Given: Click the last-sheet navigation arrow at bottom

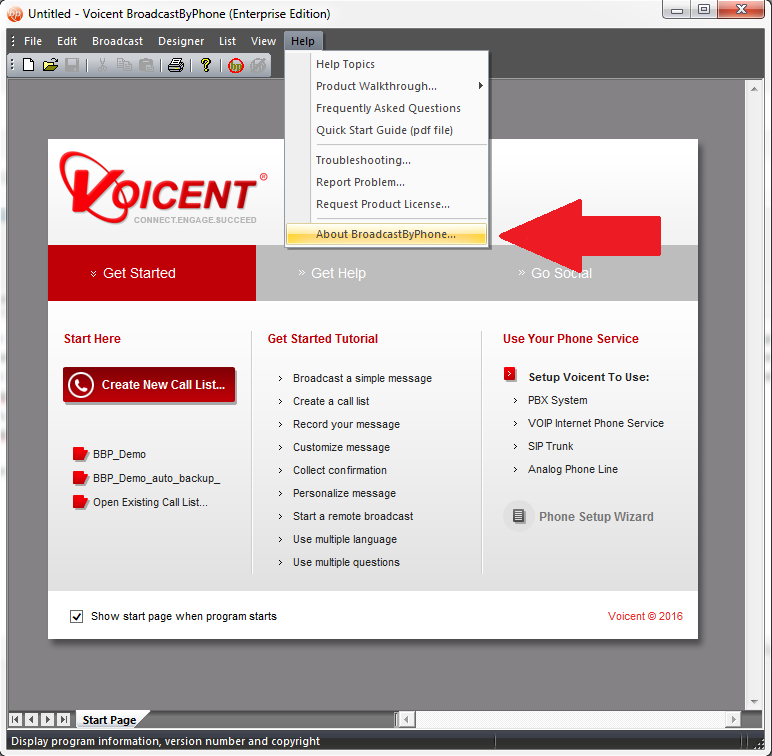Looking at the screenshot, I should (x=64, y=719).
